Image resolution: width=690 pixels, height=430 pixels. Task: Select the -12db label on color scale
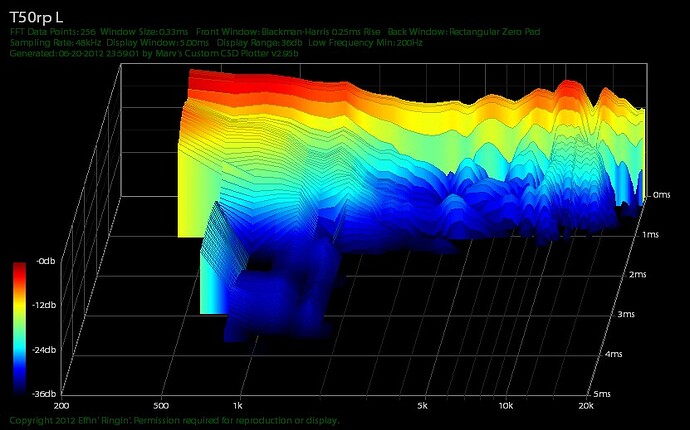coord(43,306)
